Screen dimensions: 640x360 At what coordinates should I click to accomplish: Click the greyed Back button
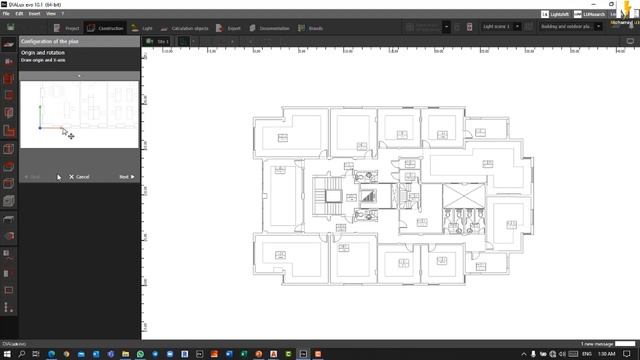point(32,177)
